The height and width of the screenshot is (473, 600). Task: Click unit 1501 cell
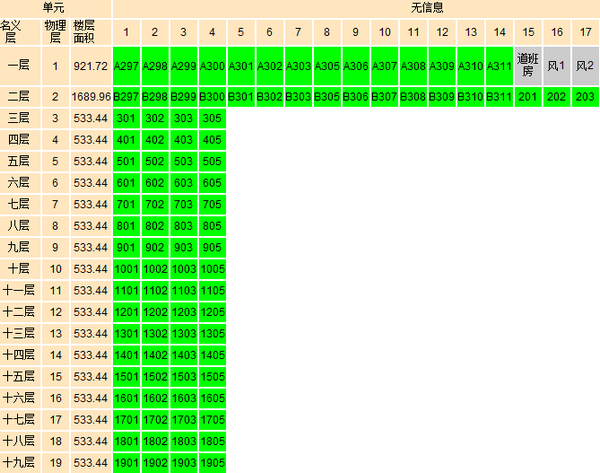[x=126, y=377]
